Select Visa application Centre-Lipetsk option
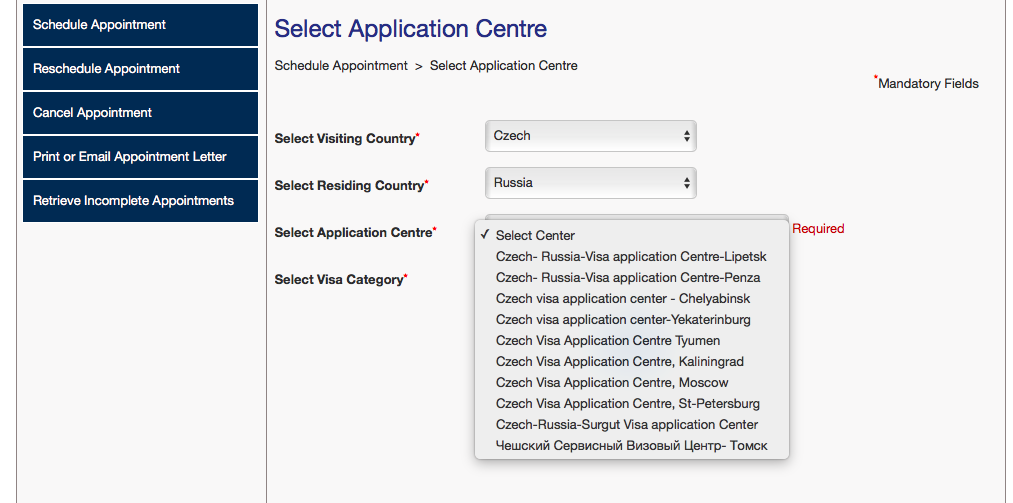Screen dimensions: 1013x503 click(x=631, y=257)
